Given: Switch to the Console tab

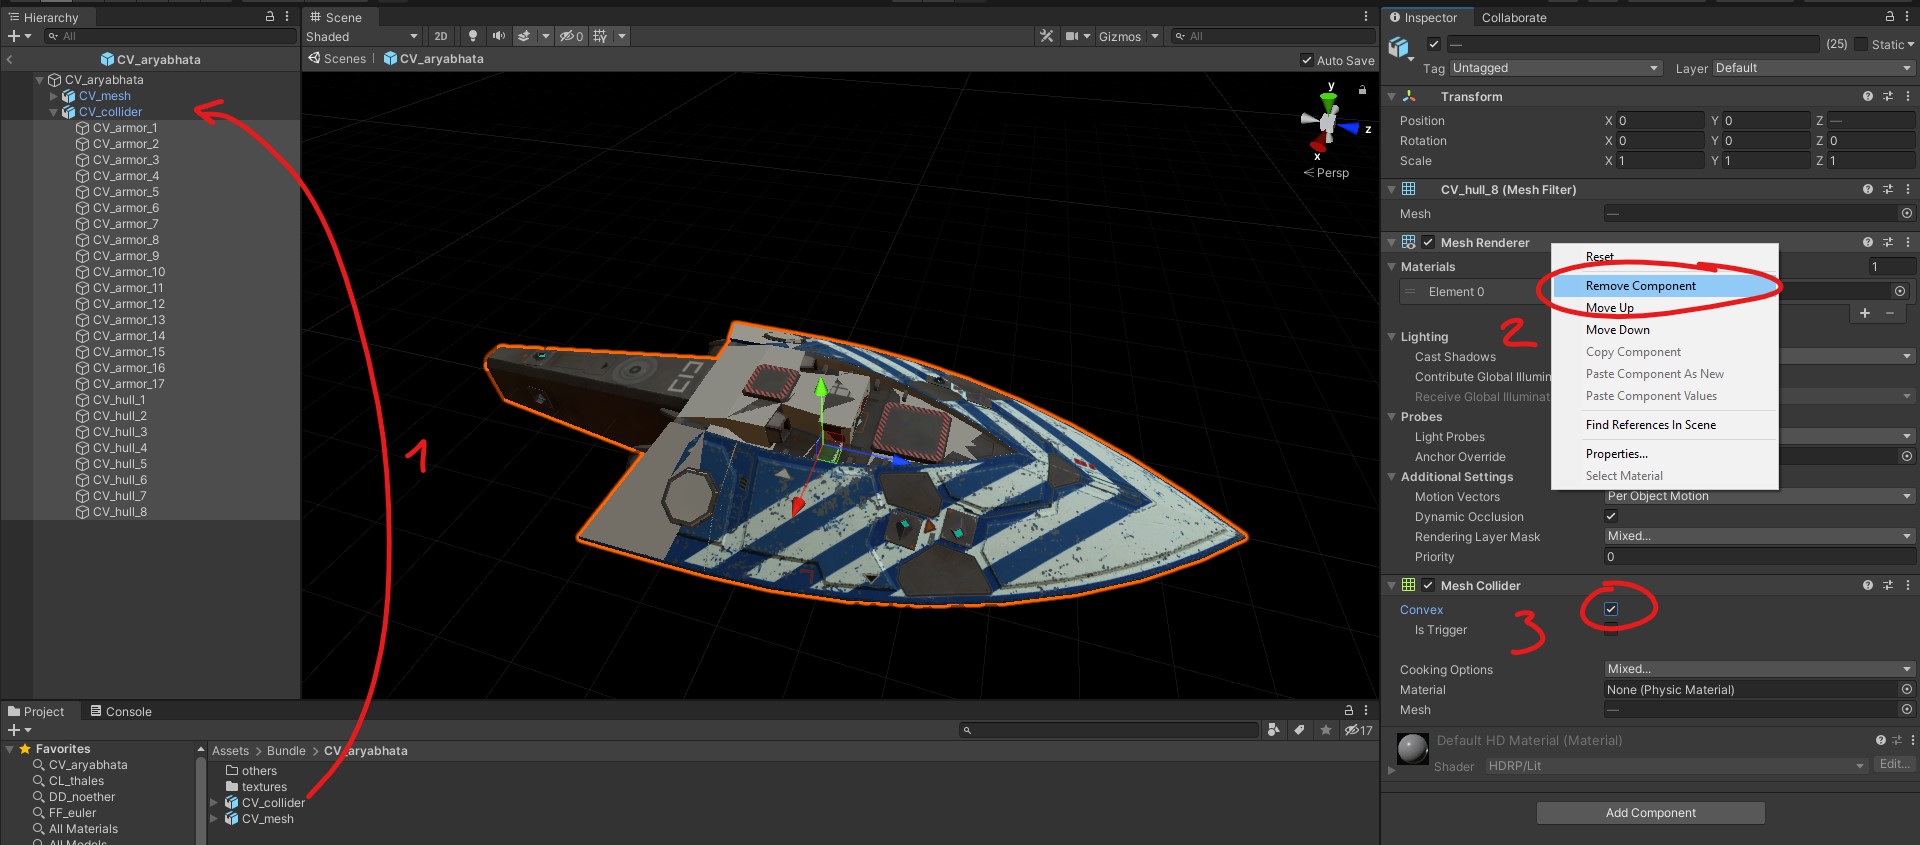Looking at the screenshot, I should point(121,711).
